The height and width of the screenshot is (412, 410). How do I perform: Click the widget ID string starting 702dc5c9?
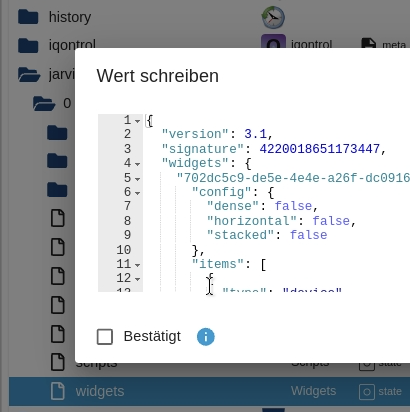point(293,178)
